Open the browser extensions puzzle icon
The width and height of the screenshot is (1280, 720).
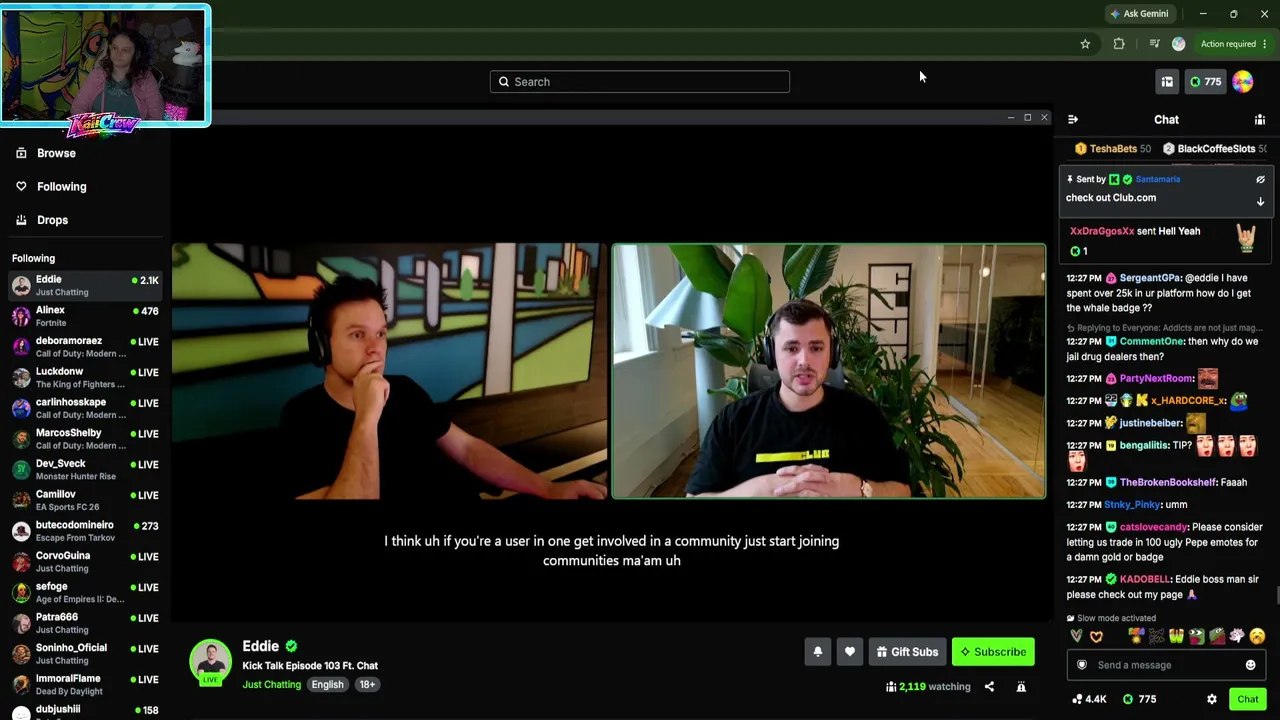[1119, 44]
